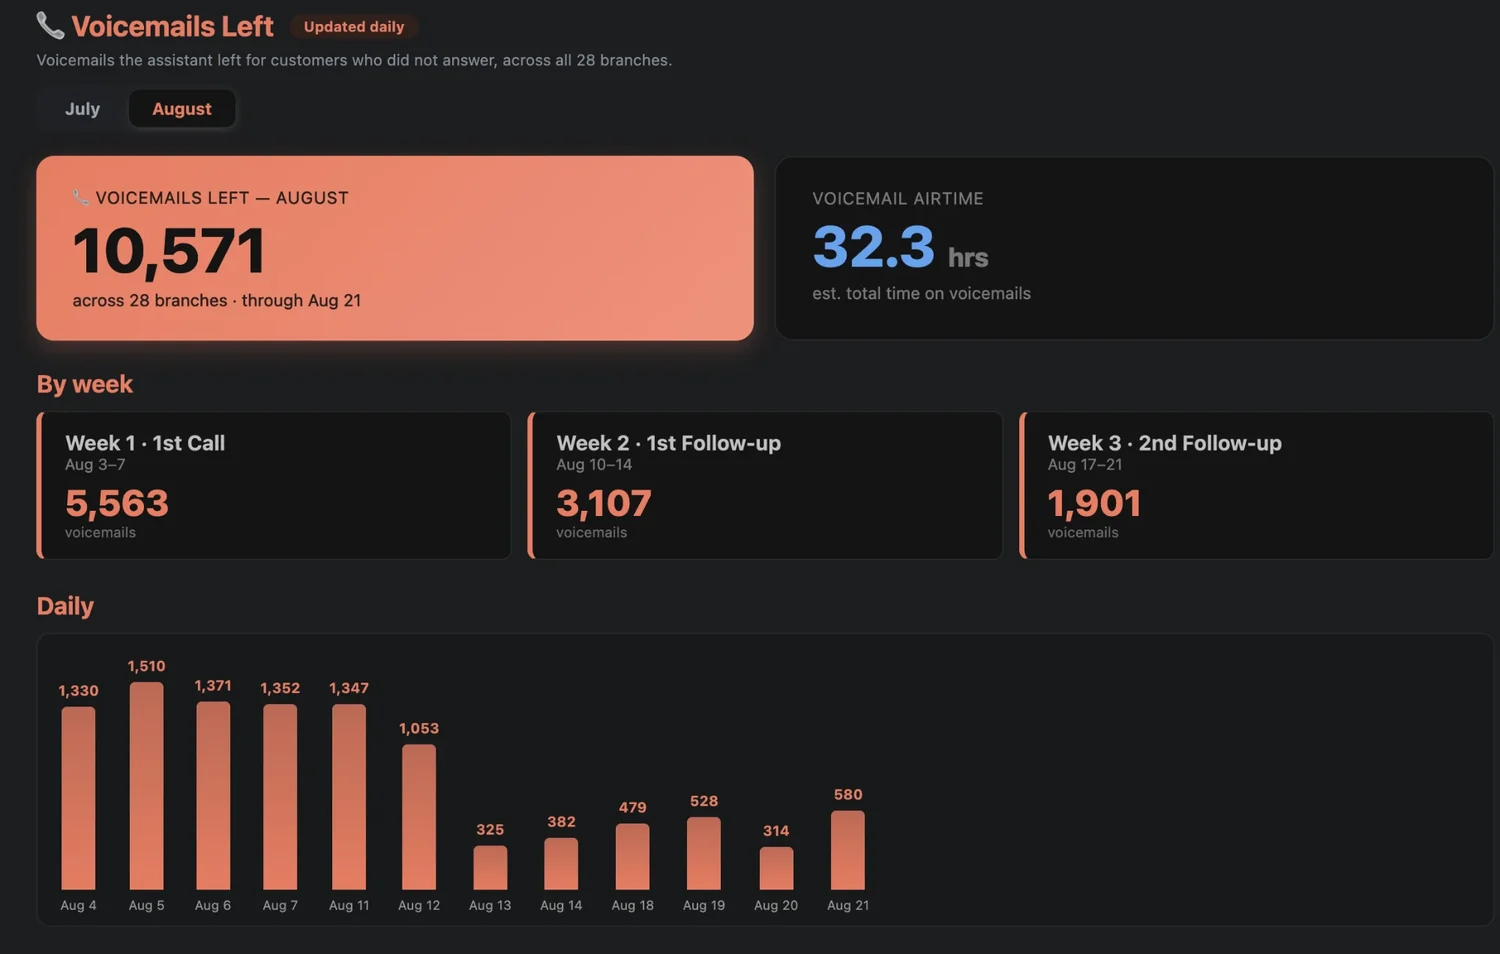Click the Voicemail Airtime card
Viewport: 1500px width, 954px height.
(x=1135, y=248)
